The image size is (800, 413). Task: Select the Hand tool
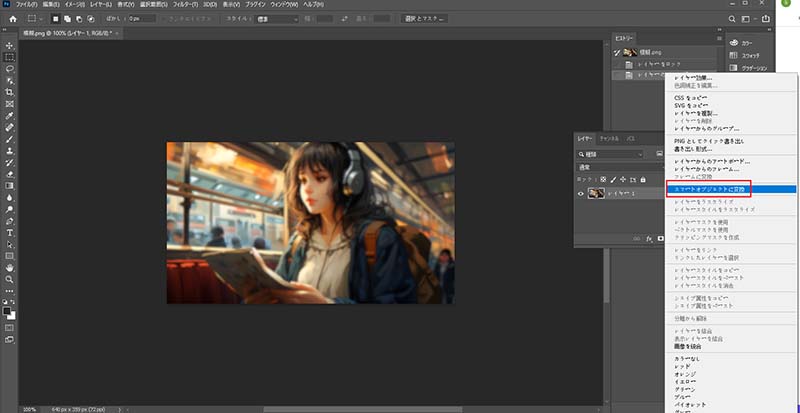point(9,268)
